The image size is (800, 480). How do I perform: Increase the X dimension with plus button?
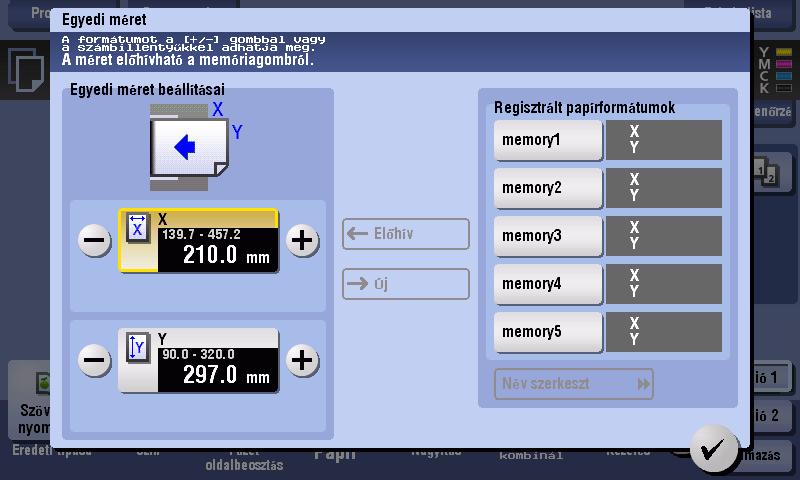click(x=303, y=240)
